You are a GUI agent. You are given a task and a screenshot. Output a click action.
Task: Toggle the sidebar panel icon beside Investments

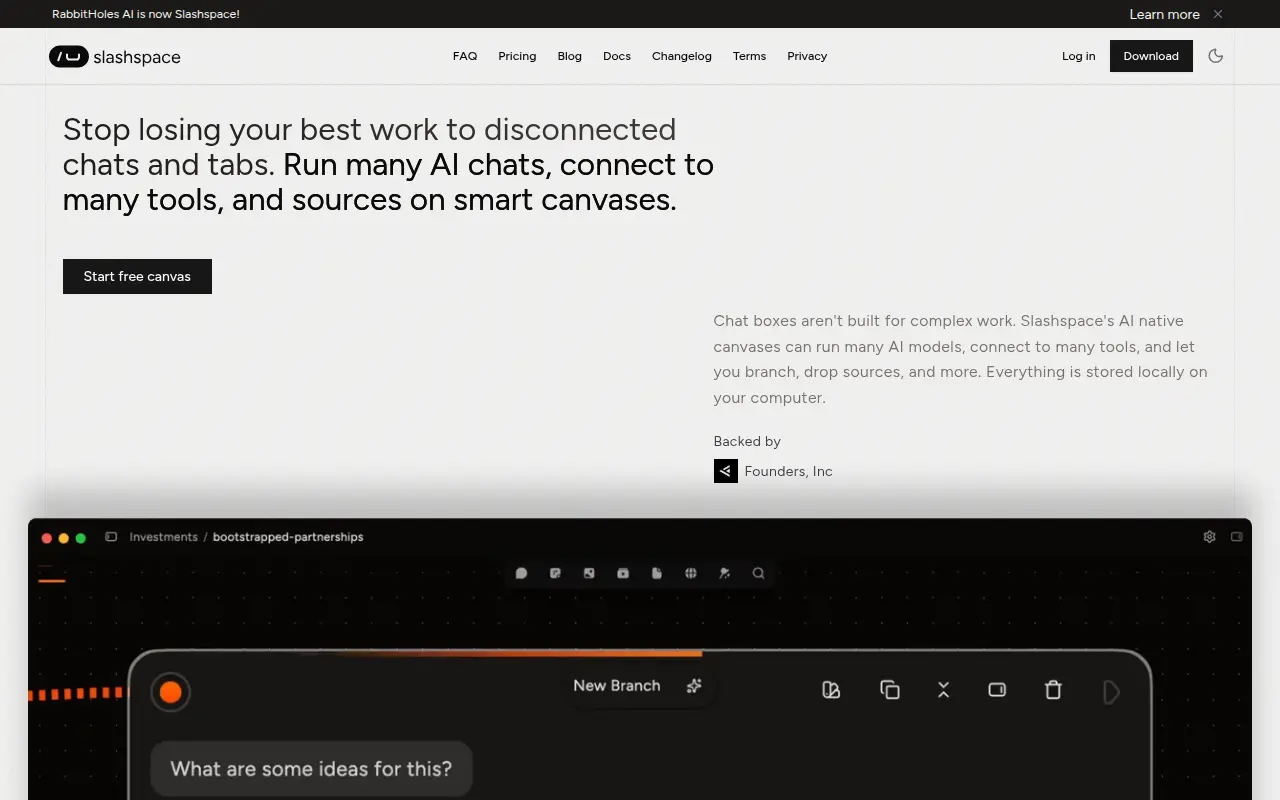tap(111, 537)
